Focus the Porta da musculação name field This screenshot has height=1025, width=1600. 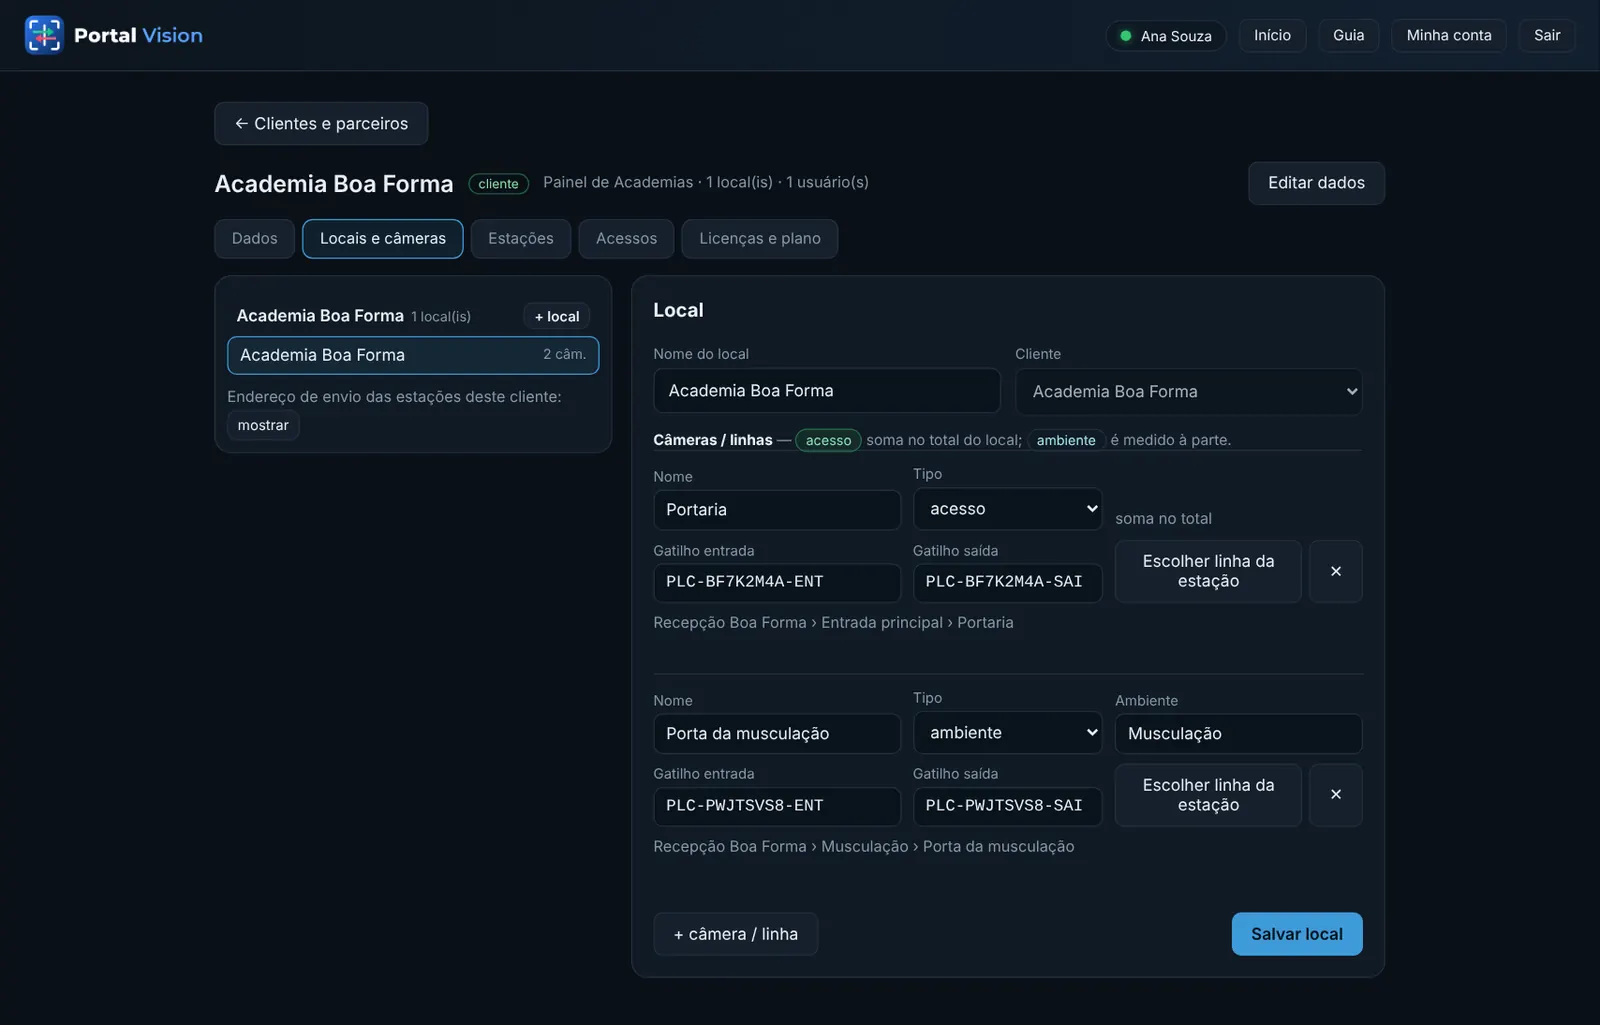point(777,734)
